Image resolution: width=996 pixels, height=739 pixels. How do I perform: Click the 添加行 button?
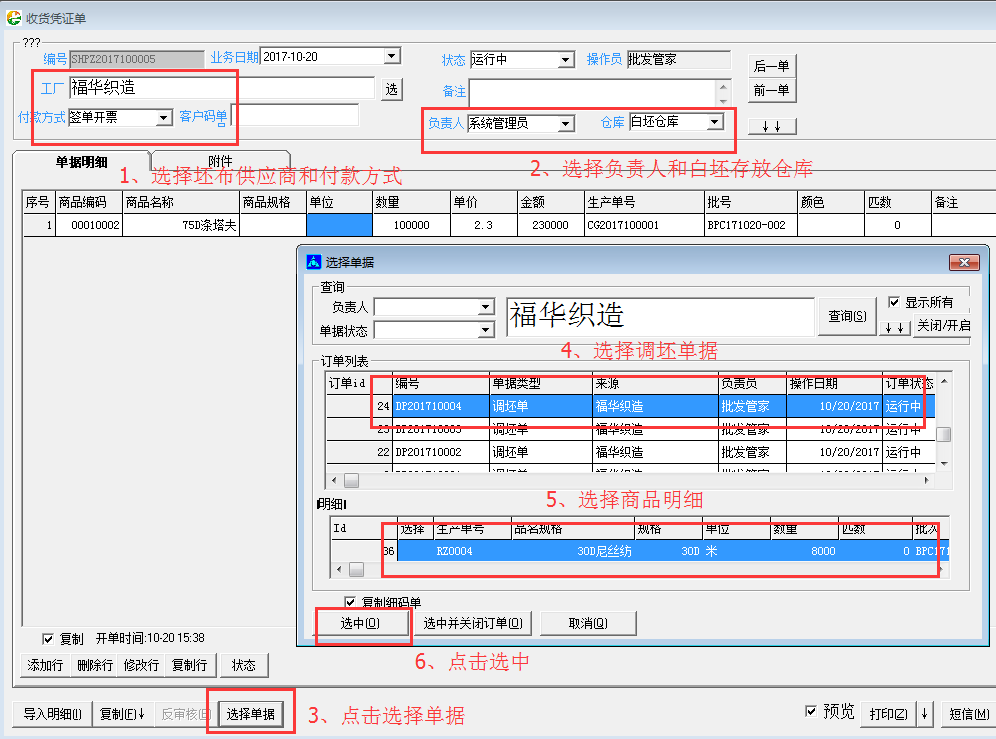(45, 665)
